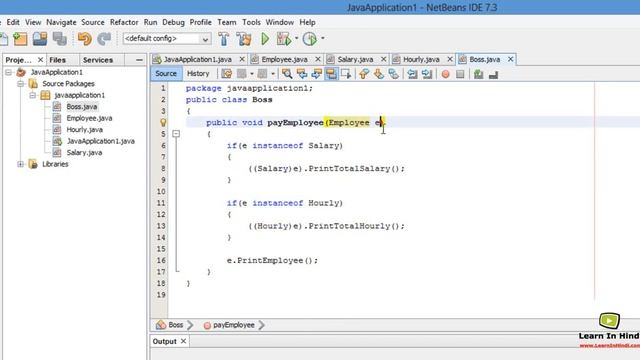Image resolution: width=640 pixels, height=360 pixels.
Task: Click the Comment editor icon
Action: pos(478,74)
